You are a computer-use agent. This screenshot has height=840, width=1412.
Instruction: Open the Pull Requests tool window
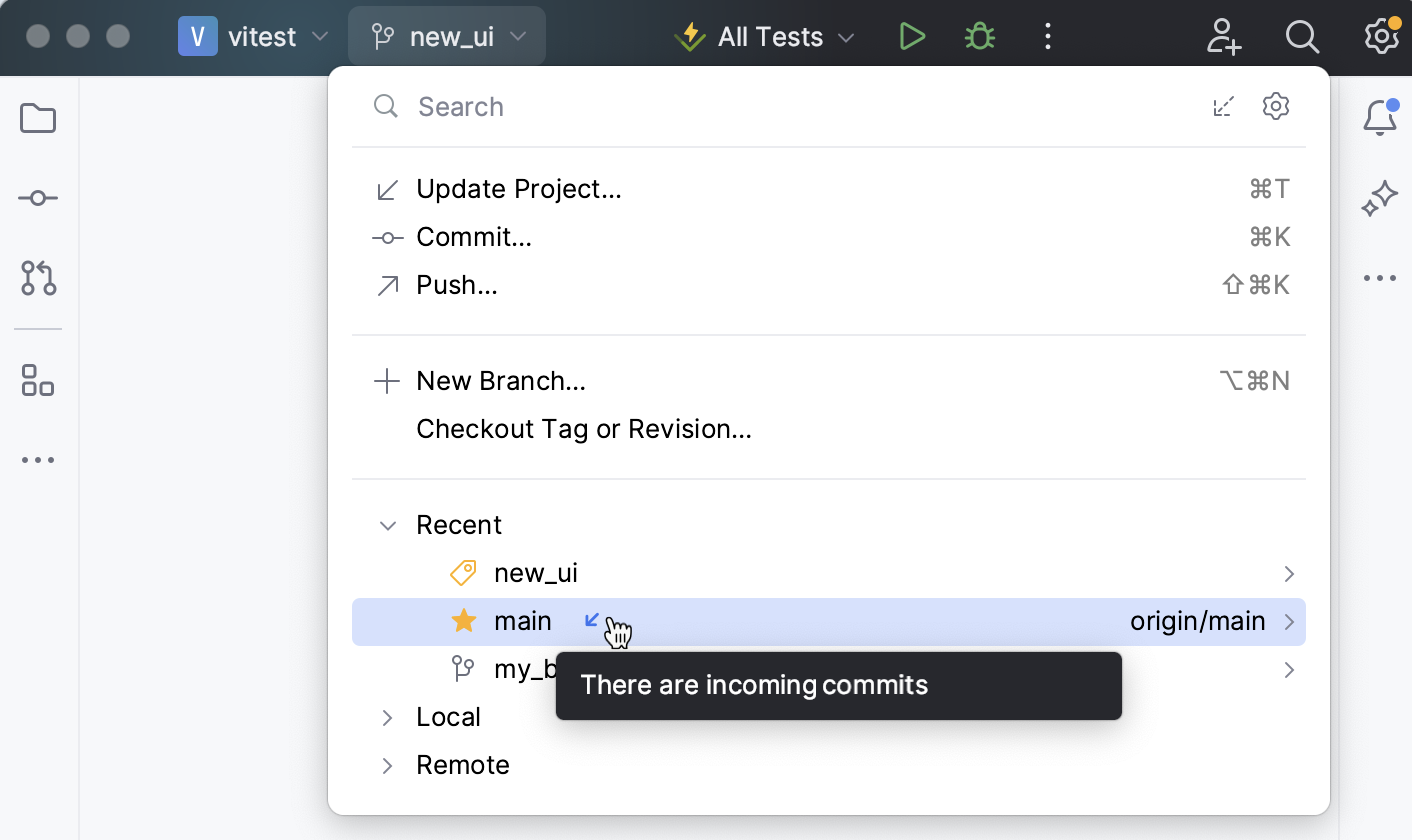[37, 279]
